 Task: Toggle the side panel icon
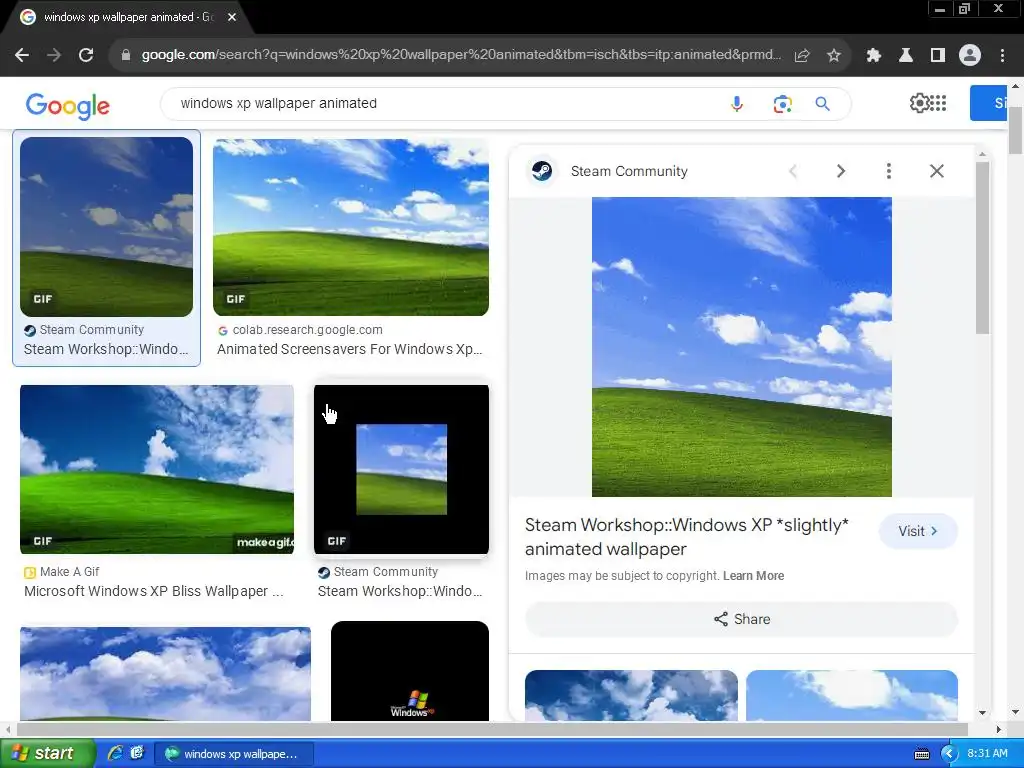[938, 55]
